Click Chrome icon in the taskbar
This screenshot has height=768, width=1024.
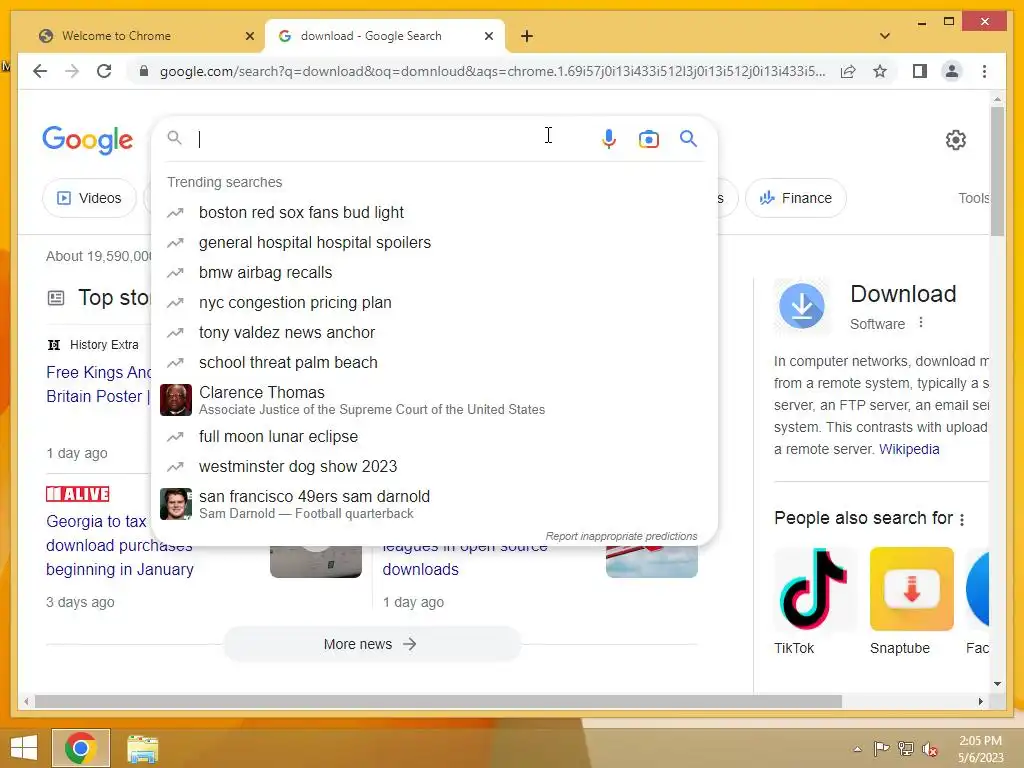(81, 748)
